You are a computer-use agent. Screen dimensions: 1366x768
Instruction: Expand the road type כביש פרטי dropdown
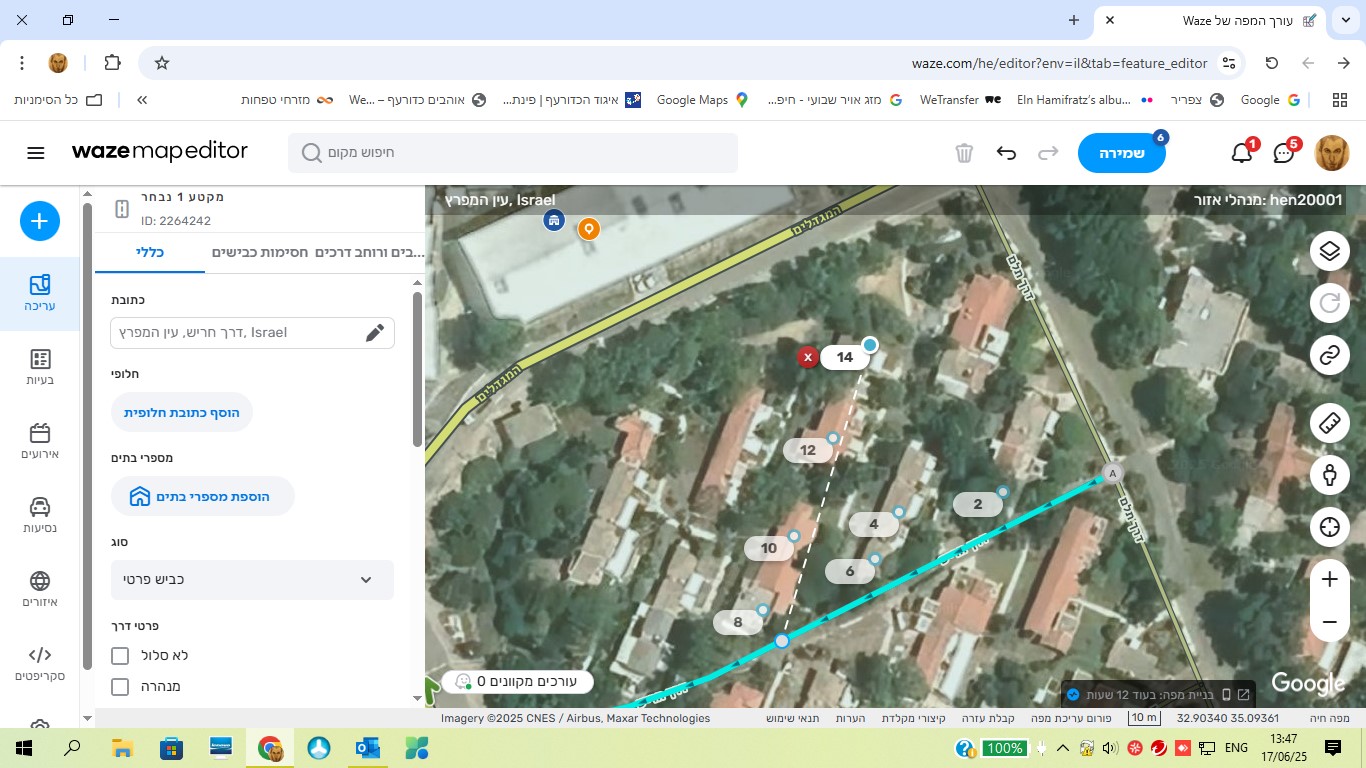click(x=252, y=580)
